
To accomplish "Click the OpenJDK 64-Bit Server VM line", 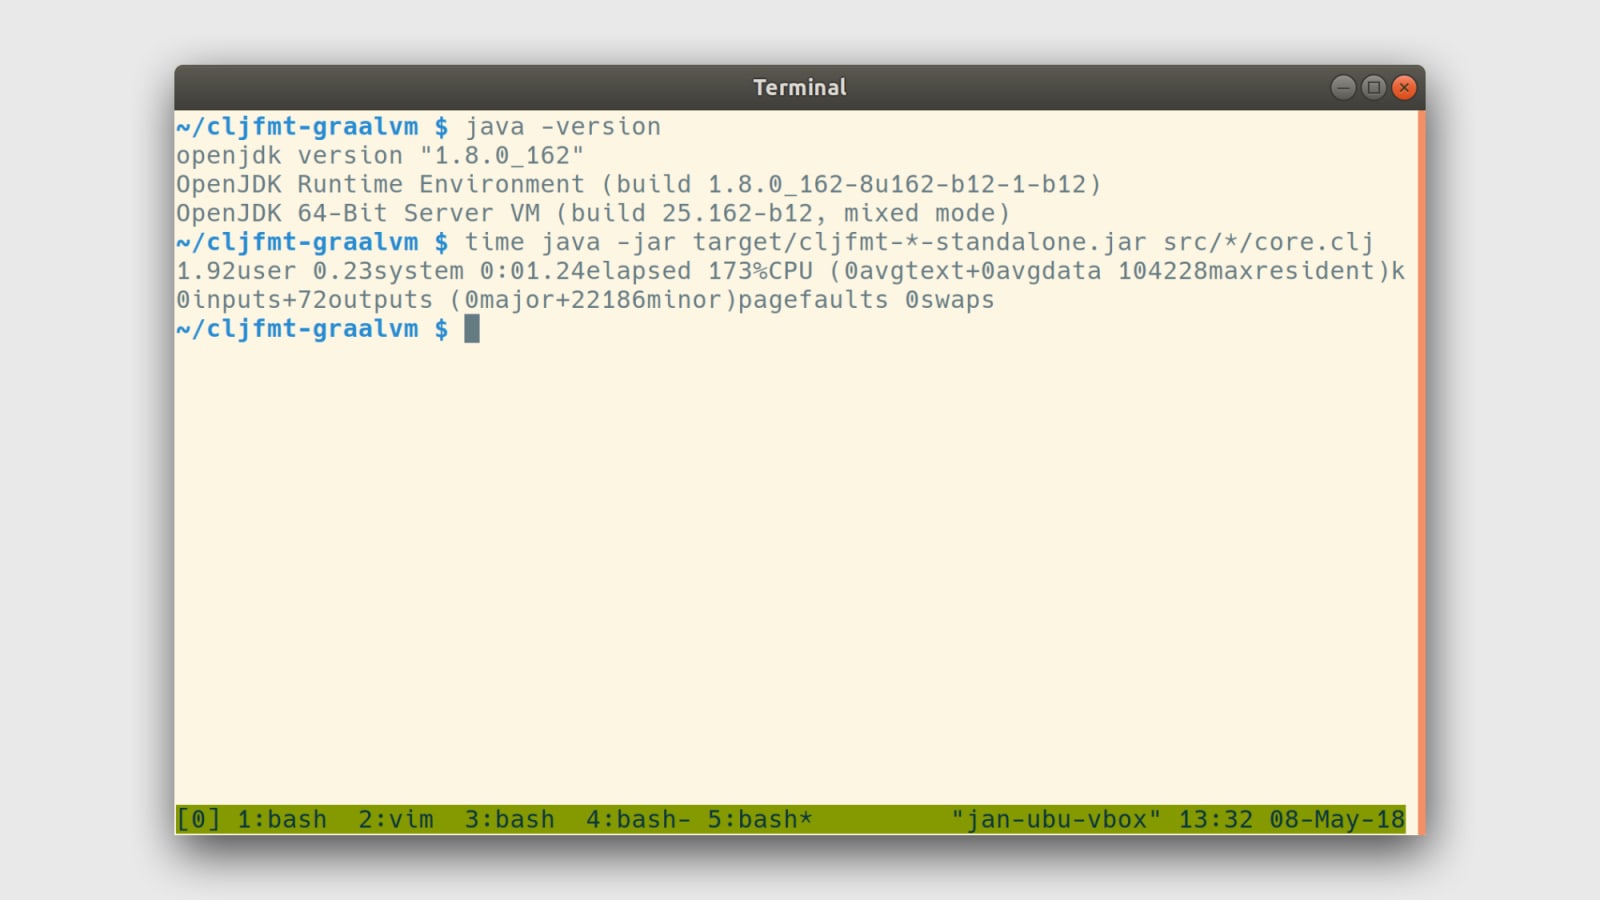I will 593,213.
